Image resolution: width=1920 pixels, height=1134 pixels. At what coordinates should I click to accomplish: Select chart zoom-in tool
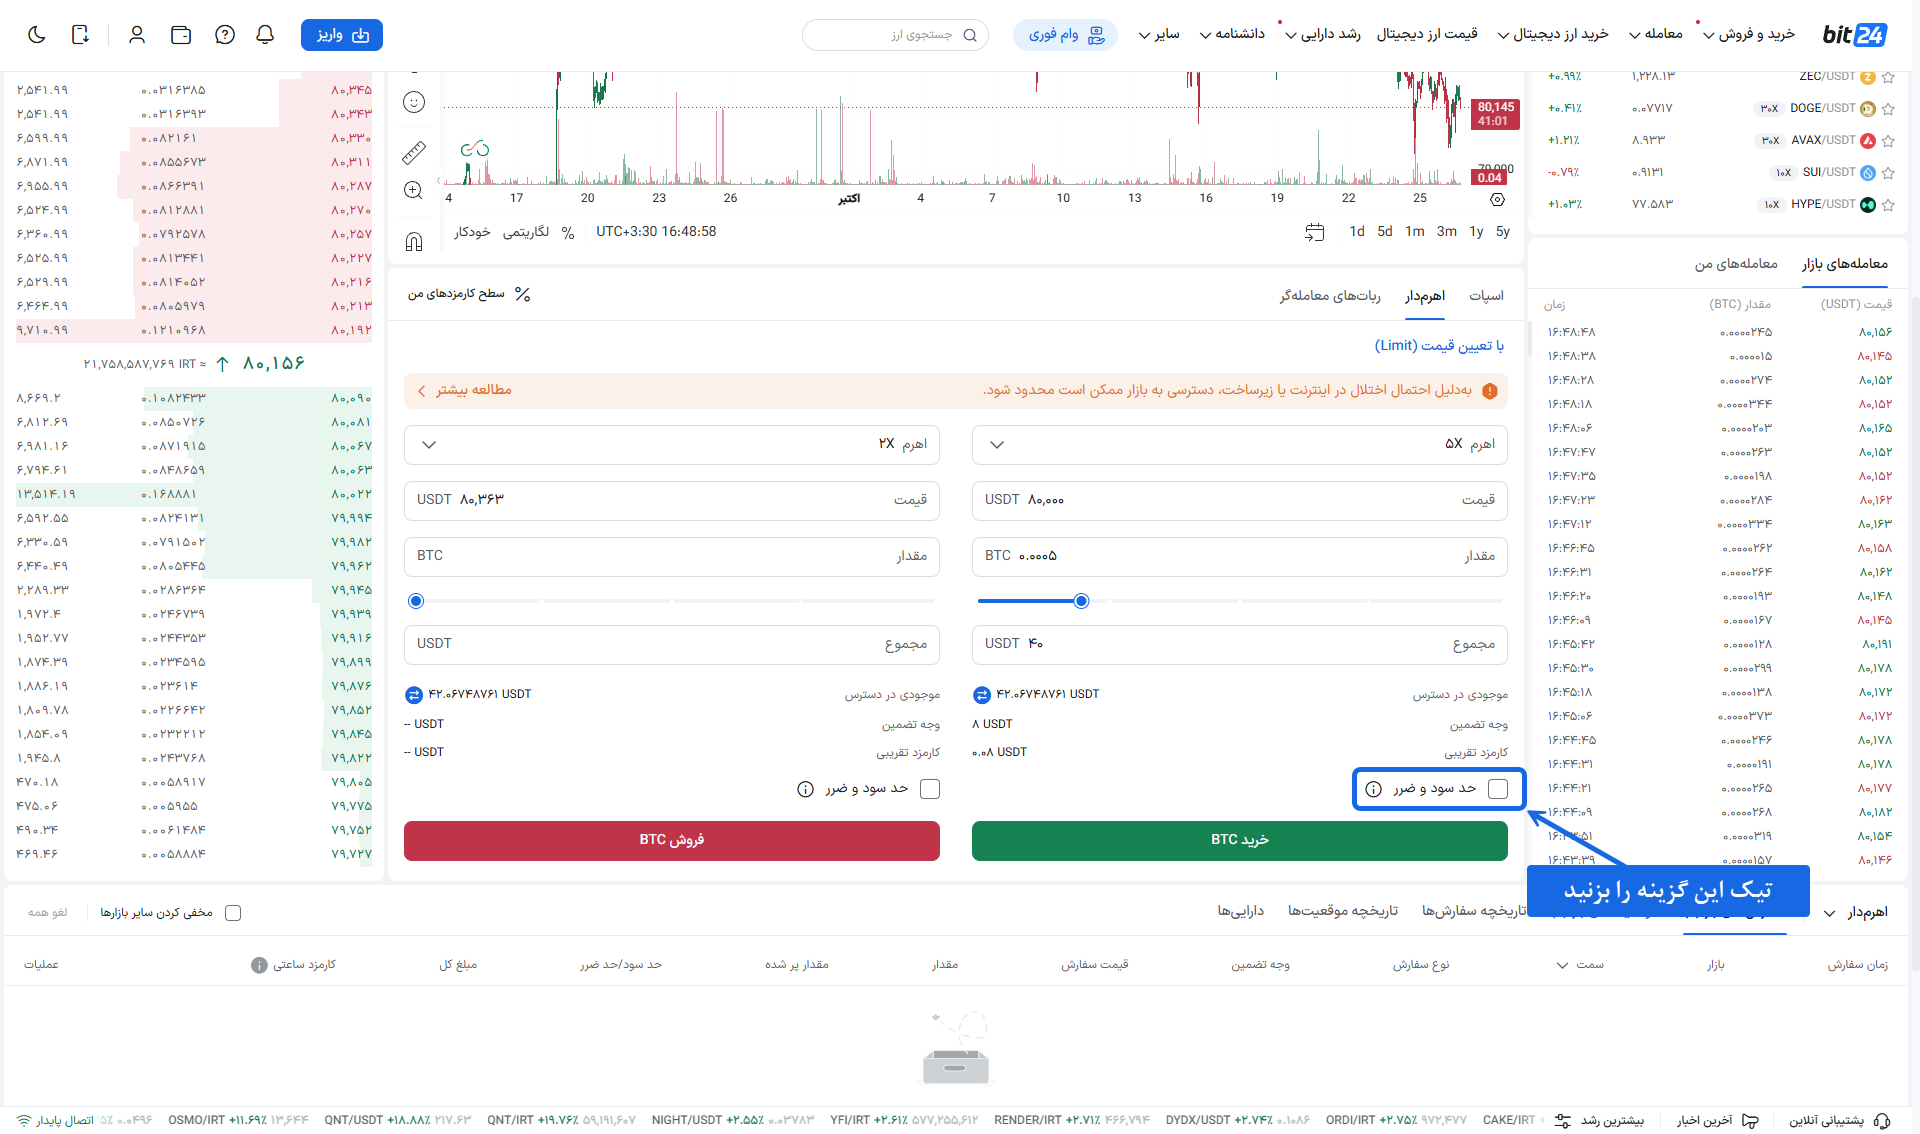(414, 190)
